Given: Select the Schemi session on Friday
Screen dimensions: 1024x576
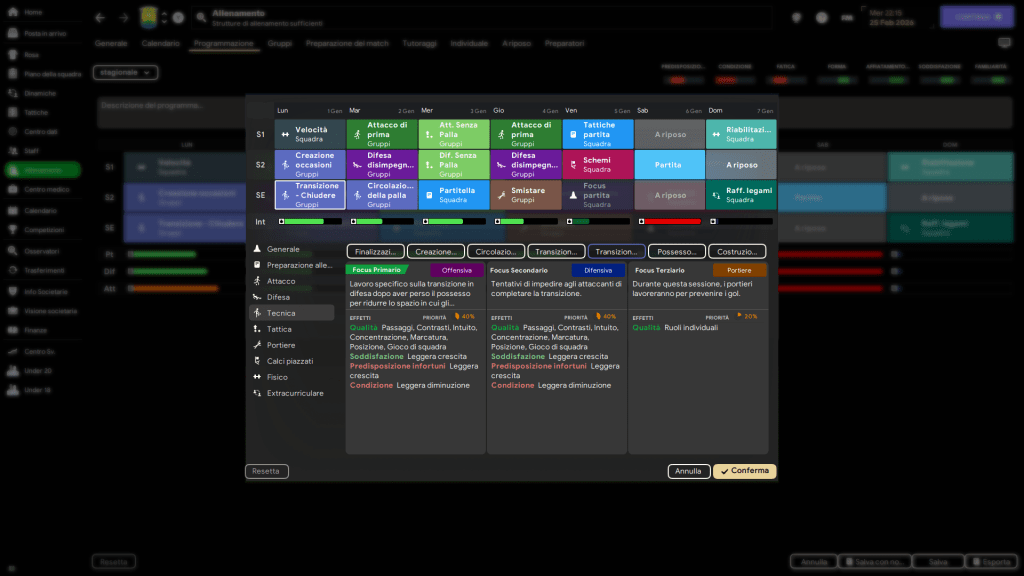Looking at the screenshot, I should click(x=597, y=164).
